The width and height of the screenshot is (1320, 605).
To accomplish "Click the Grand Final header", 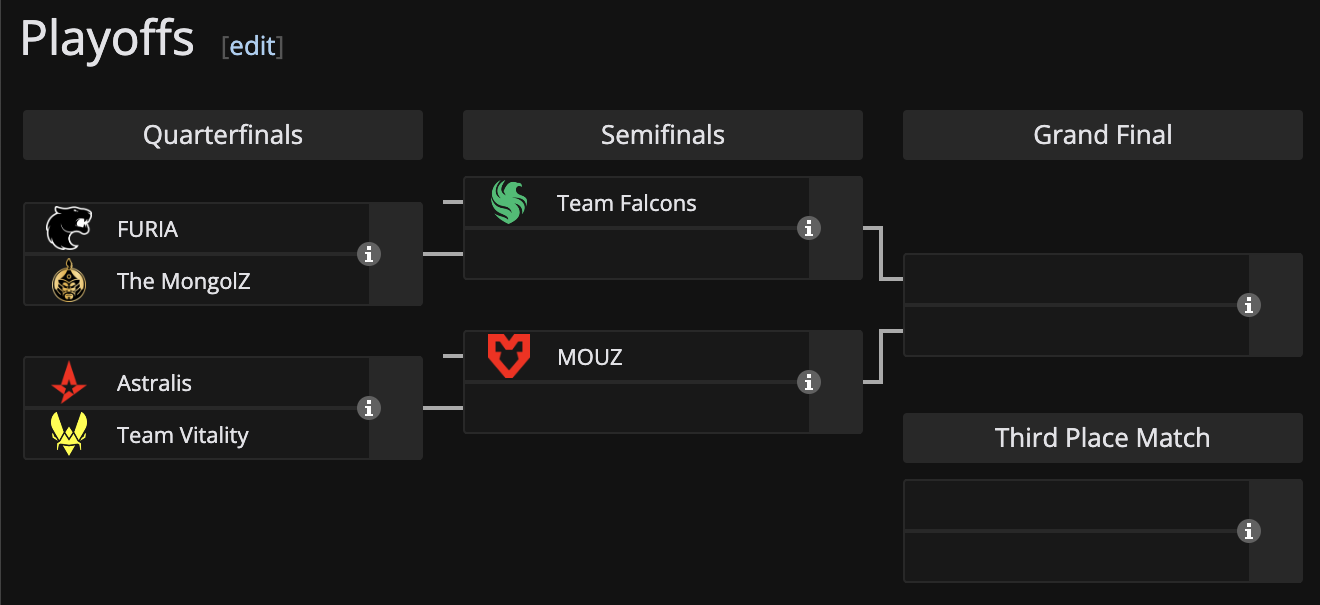I will coord(1103,135).
